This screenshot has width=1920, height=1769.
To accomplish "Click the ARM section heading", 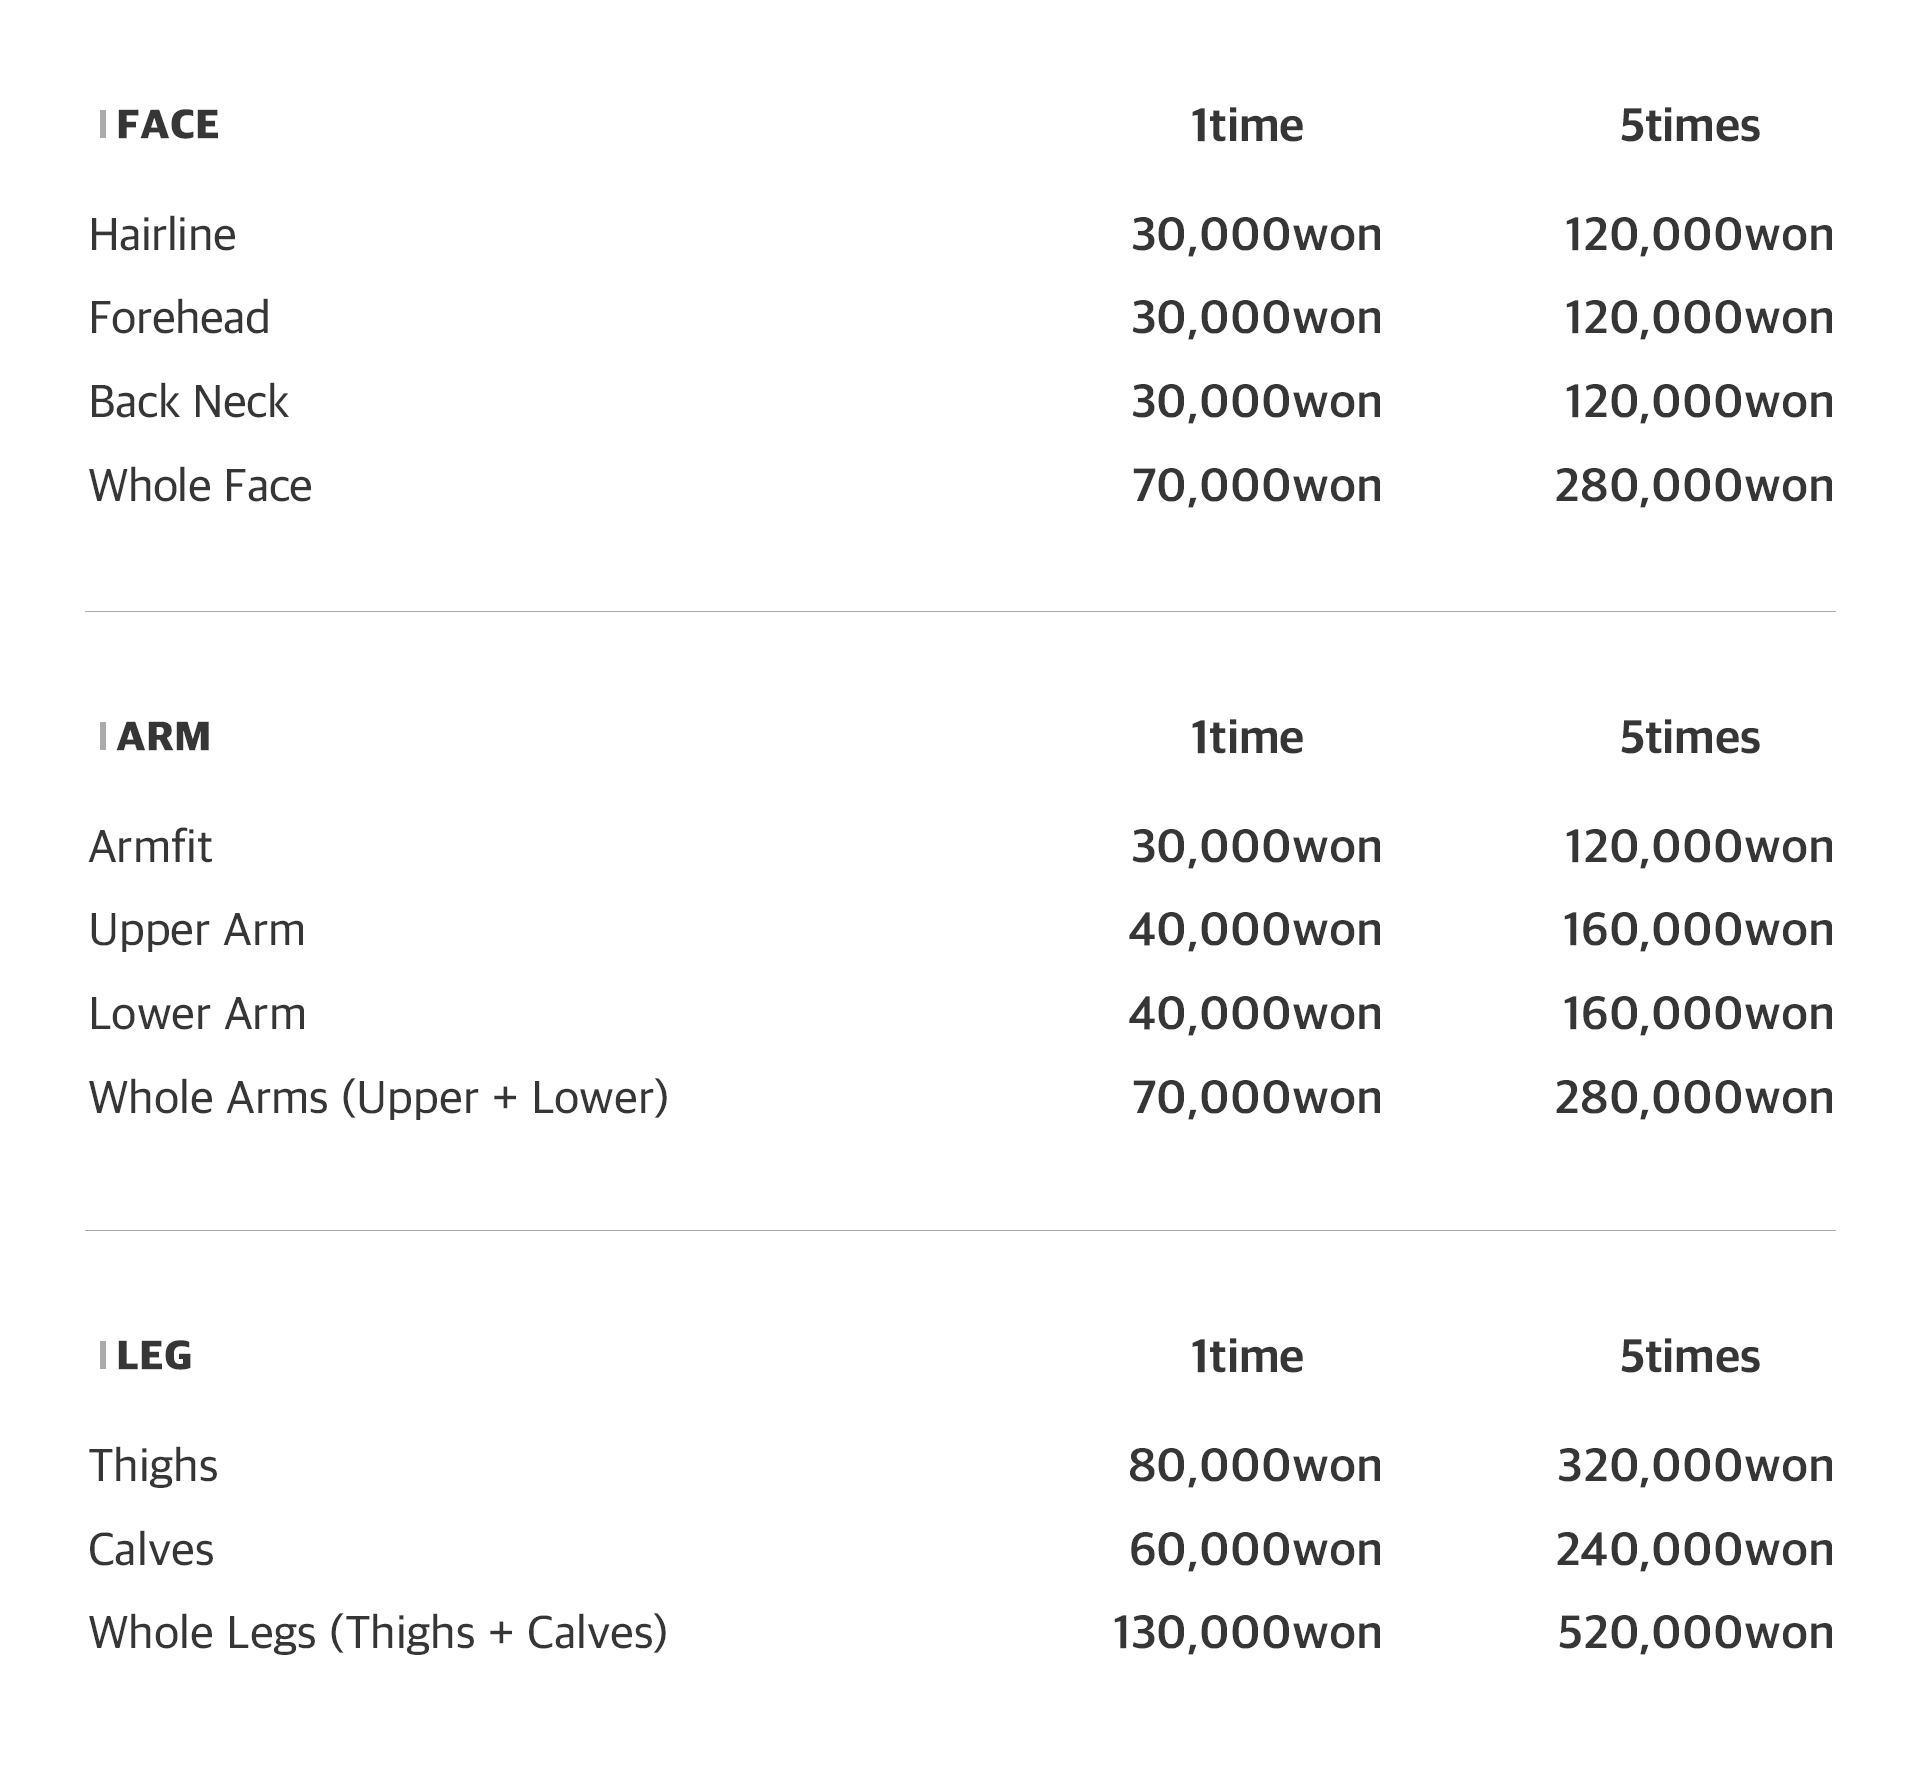I will [x=163, y=737].
